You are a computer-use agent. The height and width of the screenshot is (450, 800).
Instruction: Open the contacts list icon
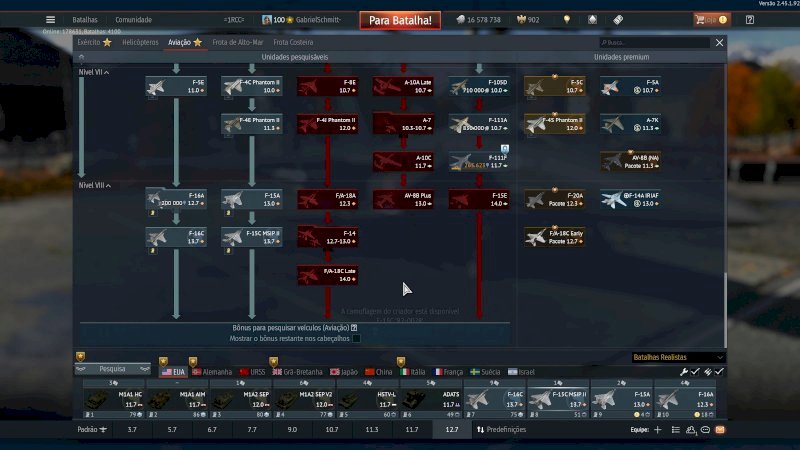[690, 430]
